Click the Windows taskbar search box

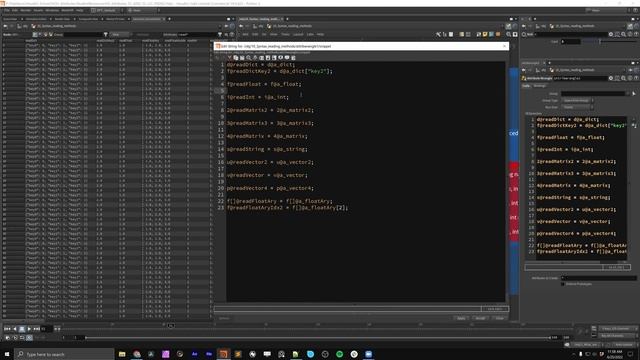pyautogui.click(x=64, y=354)
